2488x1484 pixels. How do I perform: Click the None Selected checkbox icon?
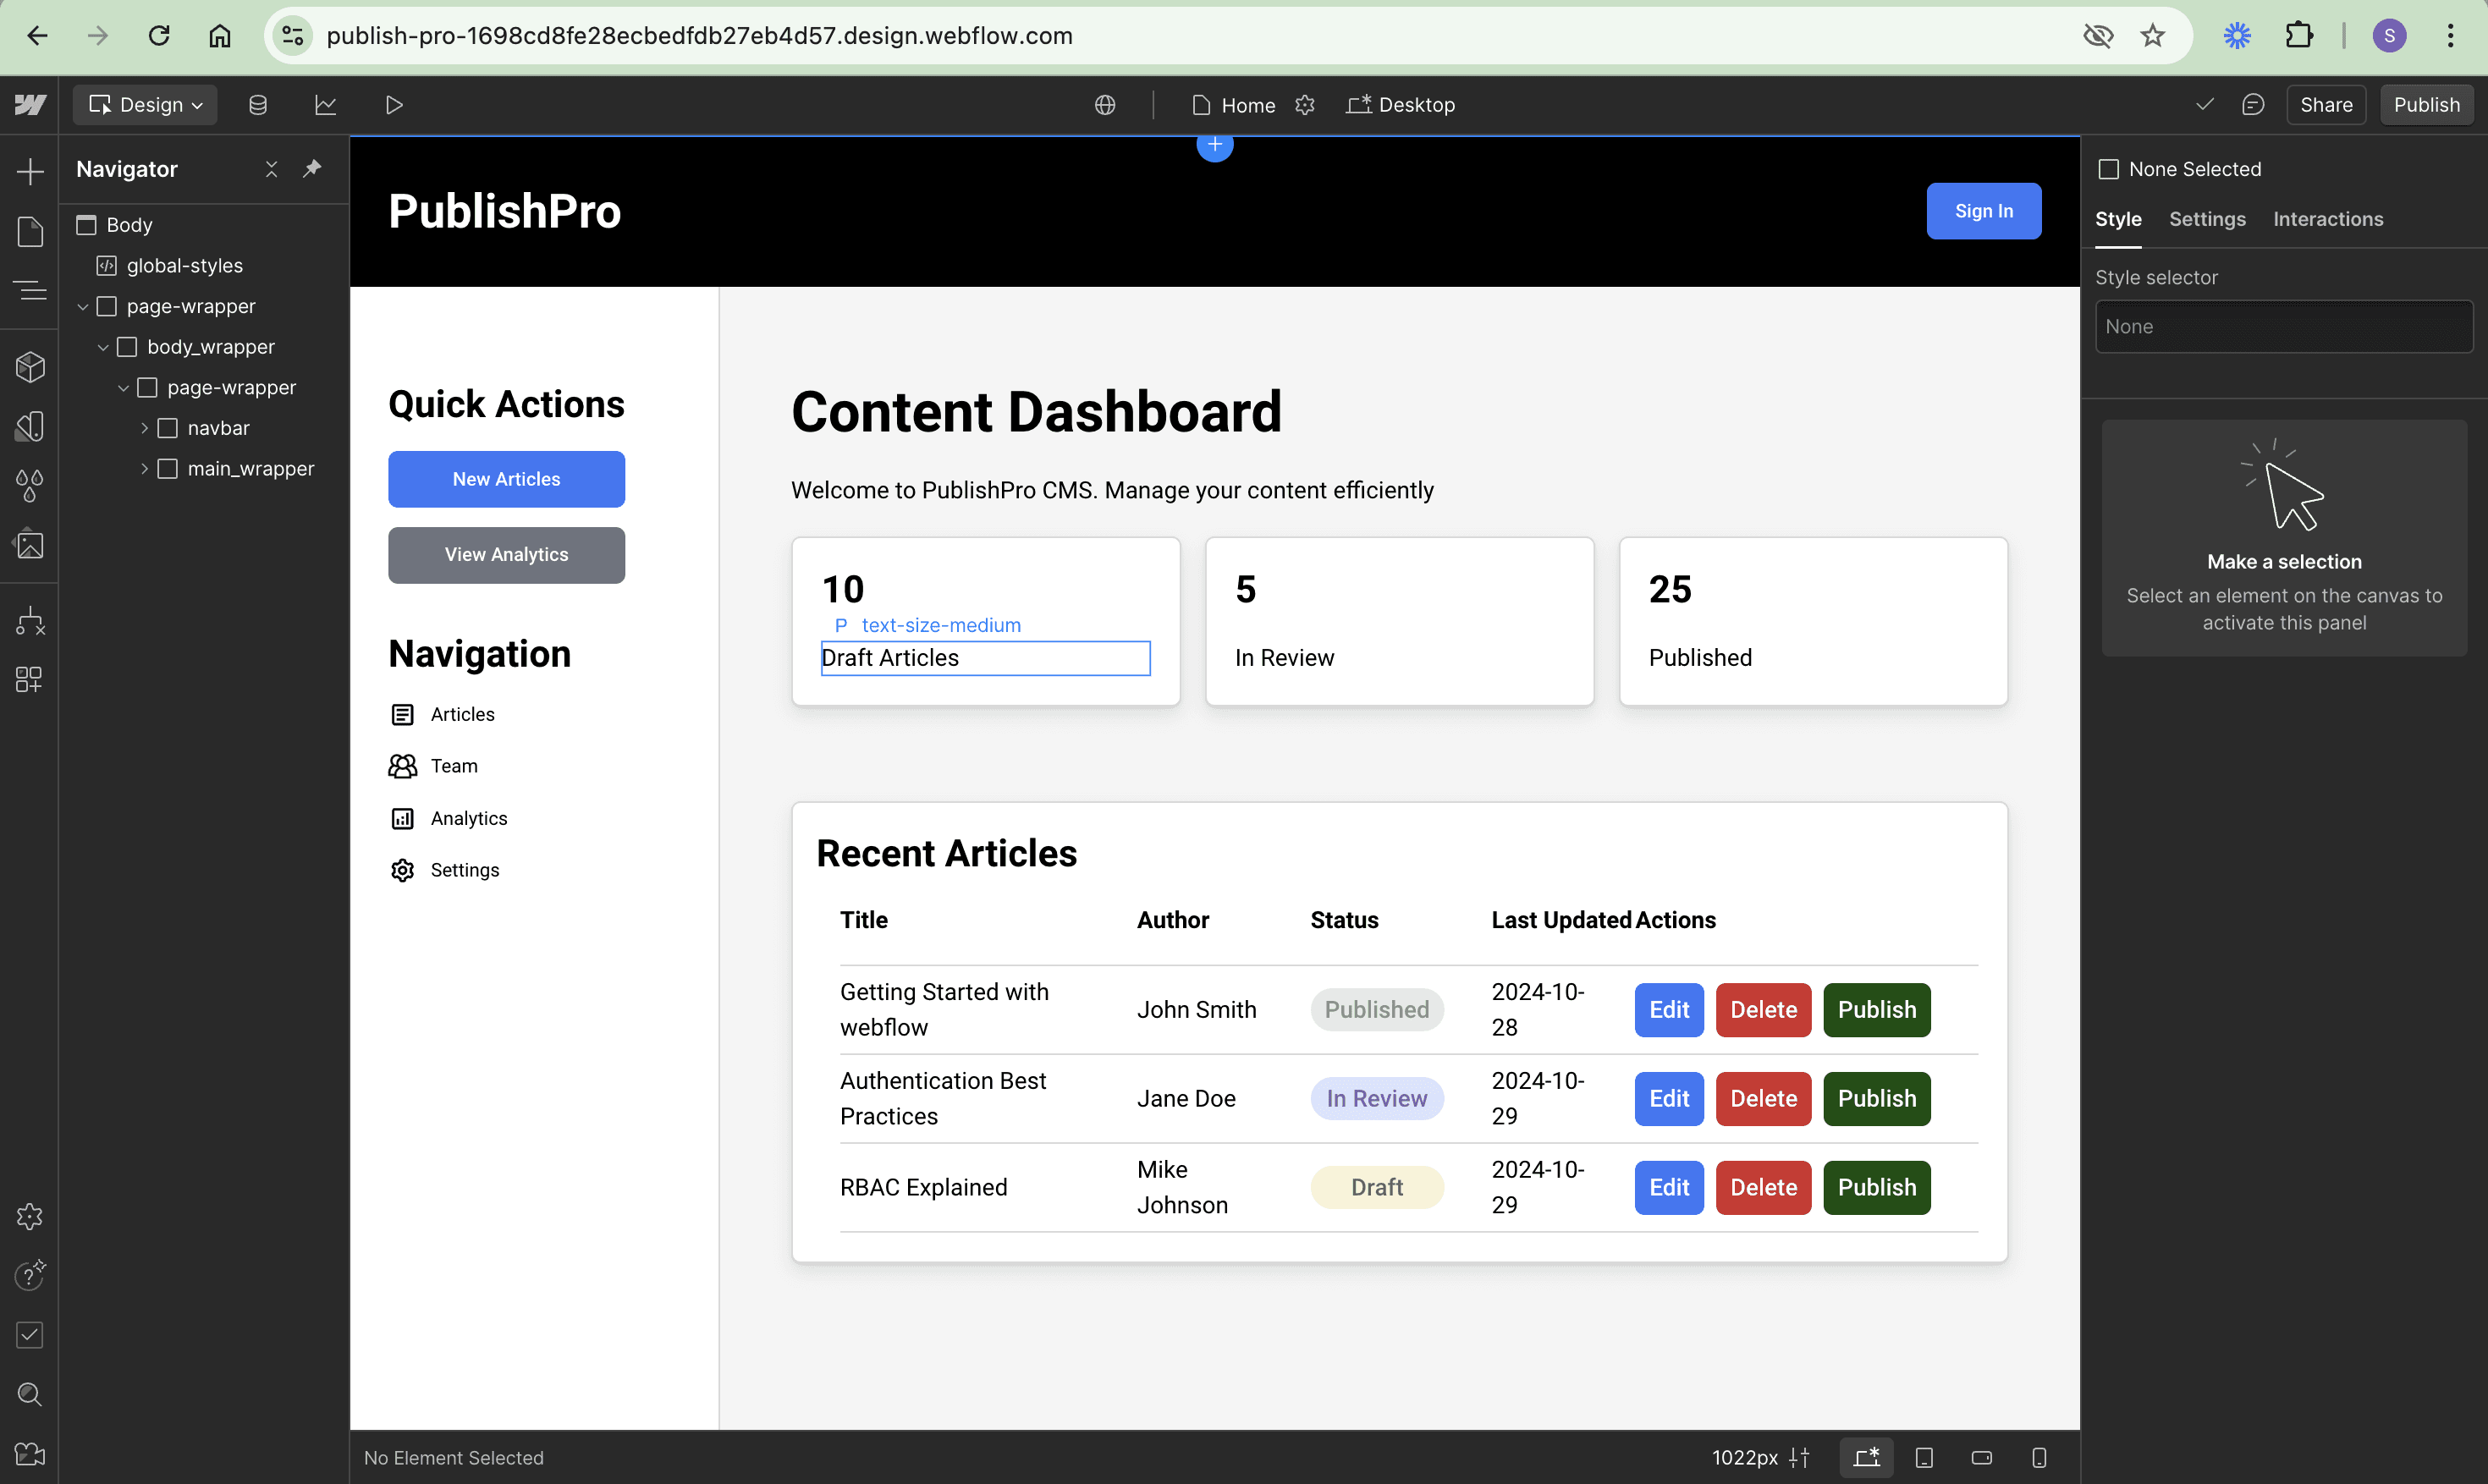(2109, 169)
